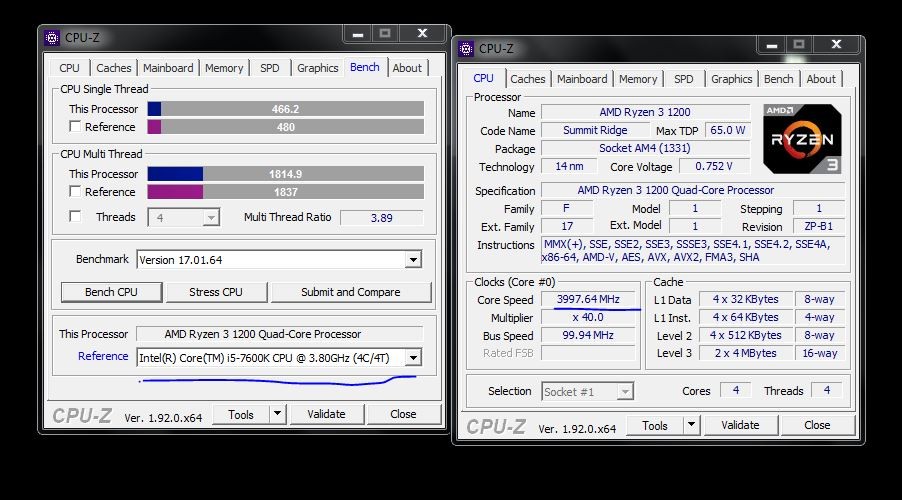Run Stress CPU test
The width and height of the screenshot is (902, 500).
click(x=216, y=292)
